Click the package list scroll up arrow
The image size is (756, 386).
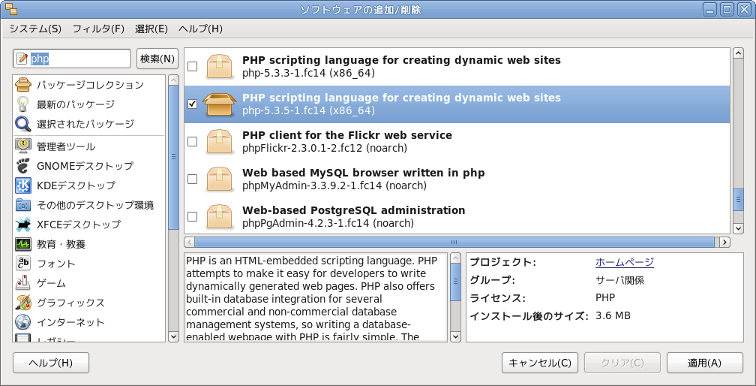click(738, 53)
